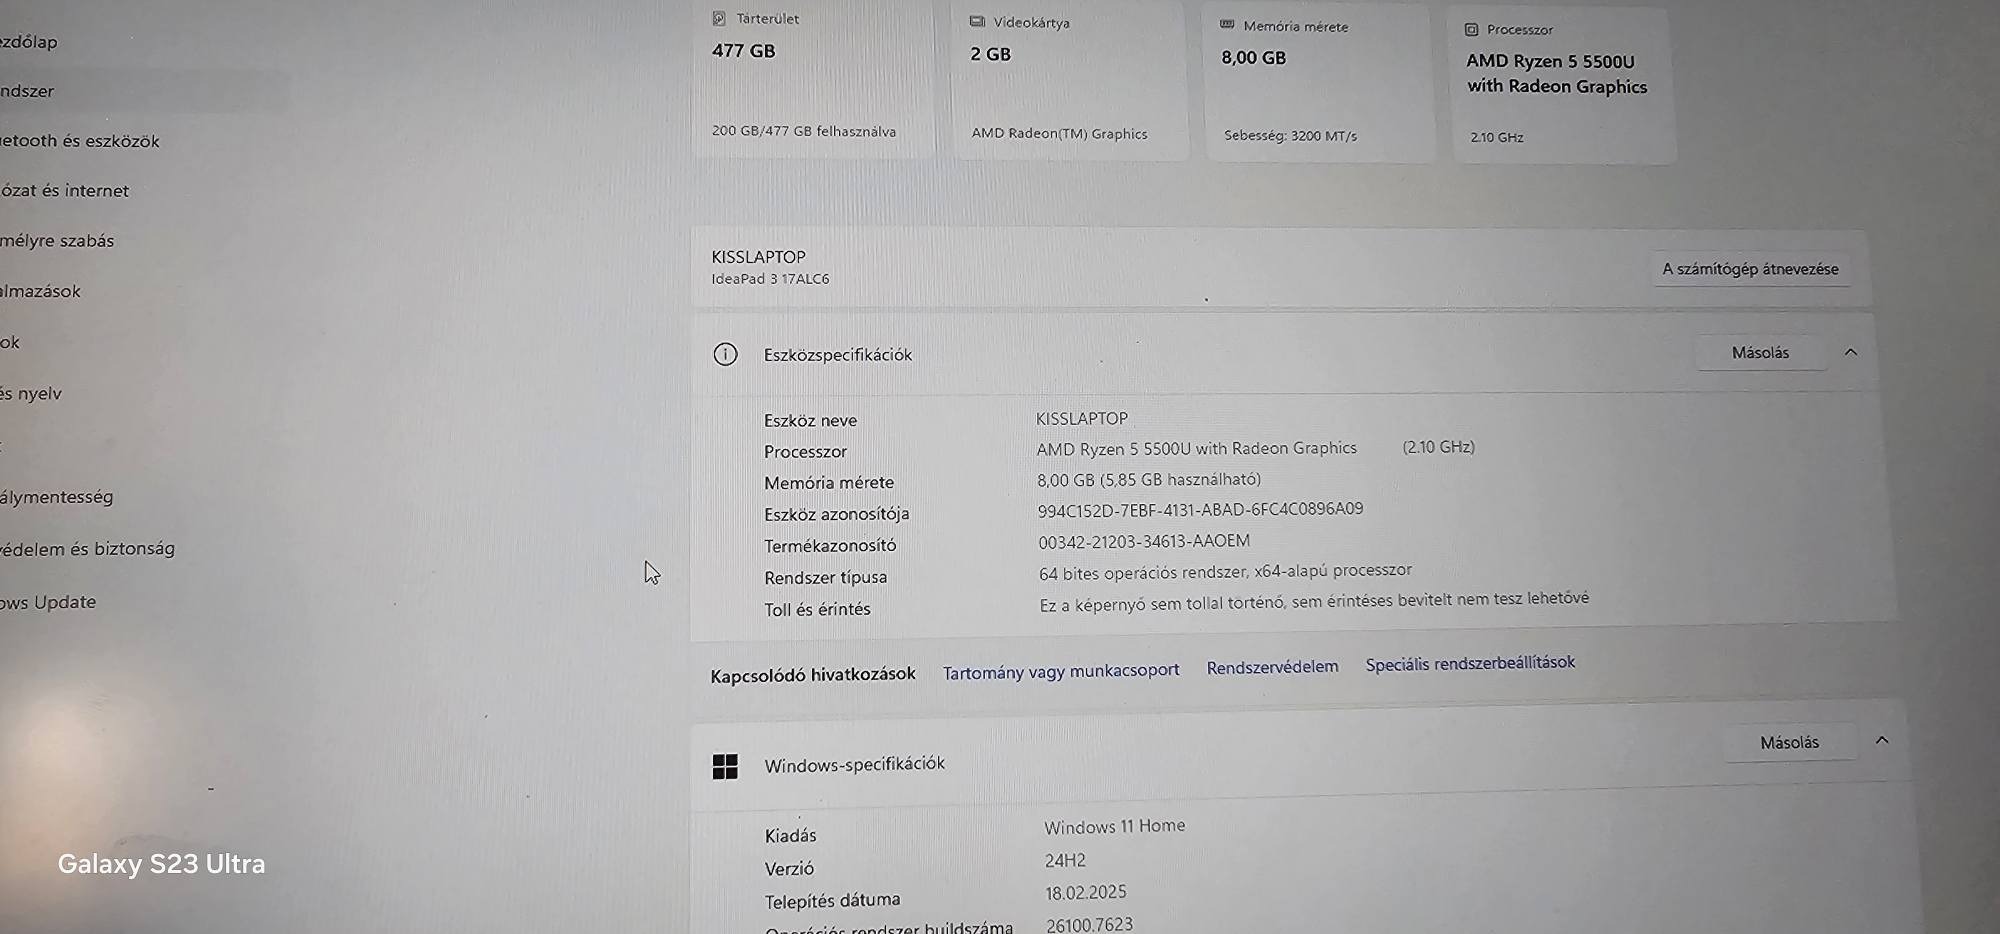Click the Videokártya graphics card icon
Screen dimensions: 2000x934
977,22
